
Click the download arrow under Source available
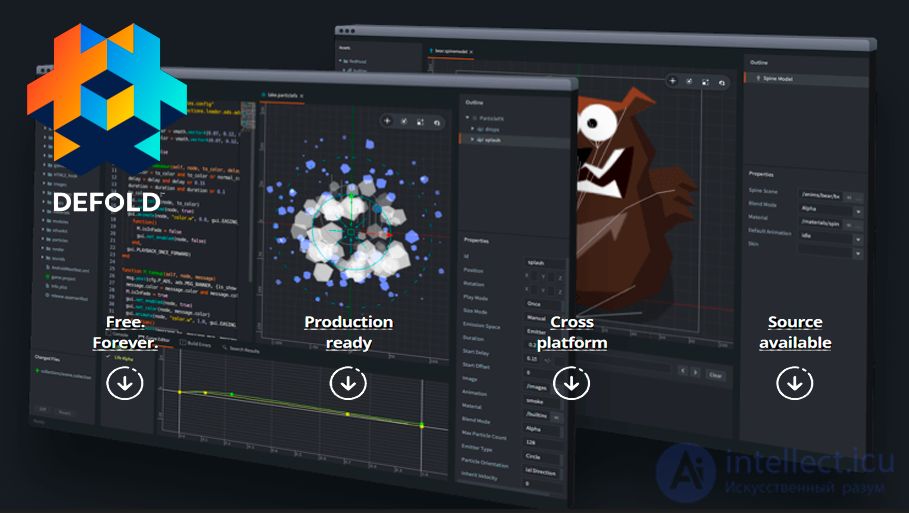795,383
